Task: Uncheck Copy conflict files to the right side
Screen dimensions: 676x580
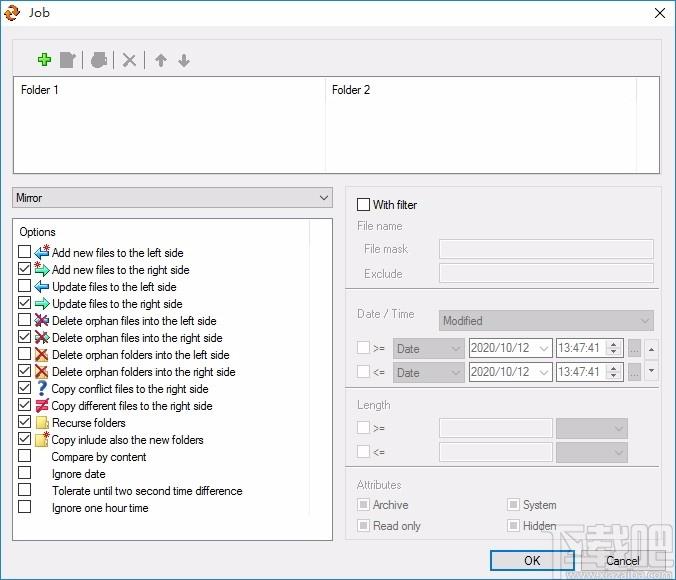Action: pos(25,388)
